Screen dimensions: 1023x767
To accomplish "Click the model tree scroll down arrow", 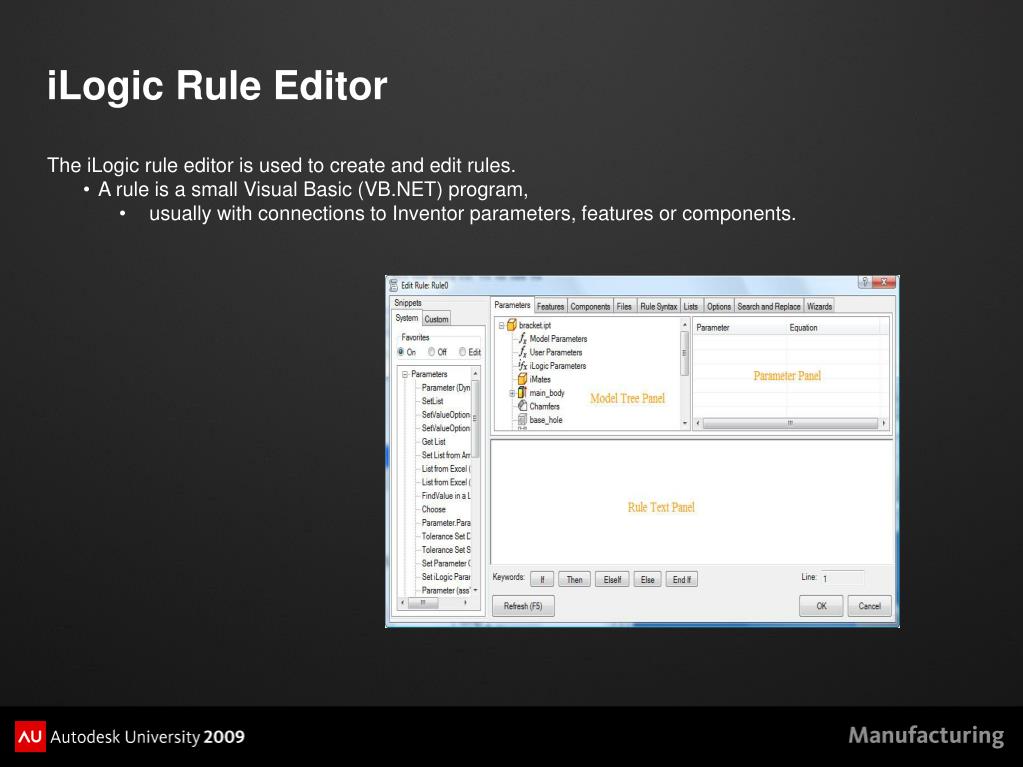I will (684, 423).
